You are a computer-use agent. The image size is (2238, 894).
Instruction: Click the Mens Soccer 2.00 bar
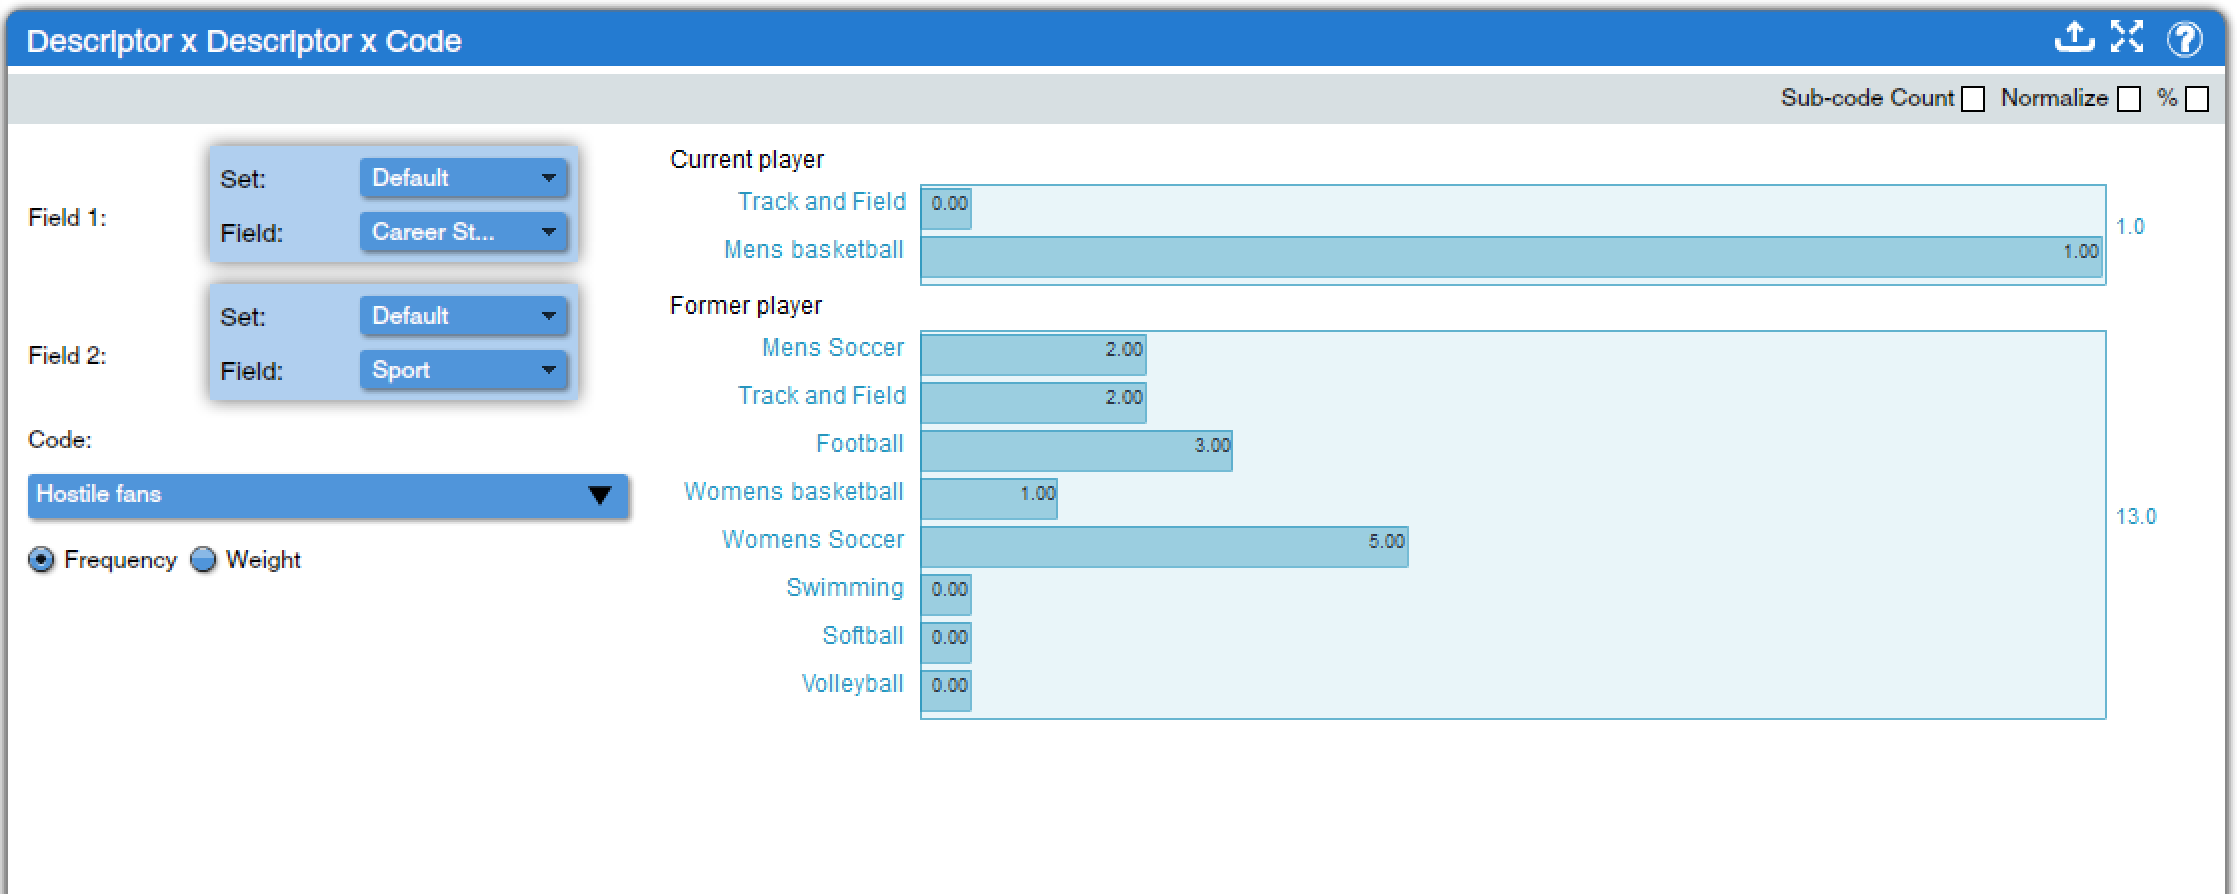click(x=1033, y=355)
